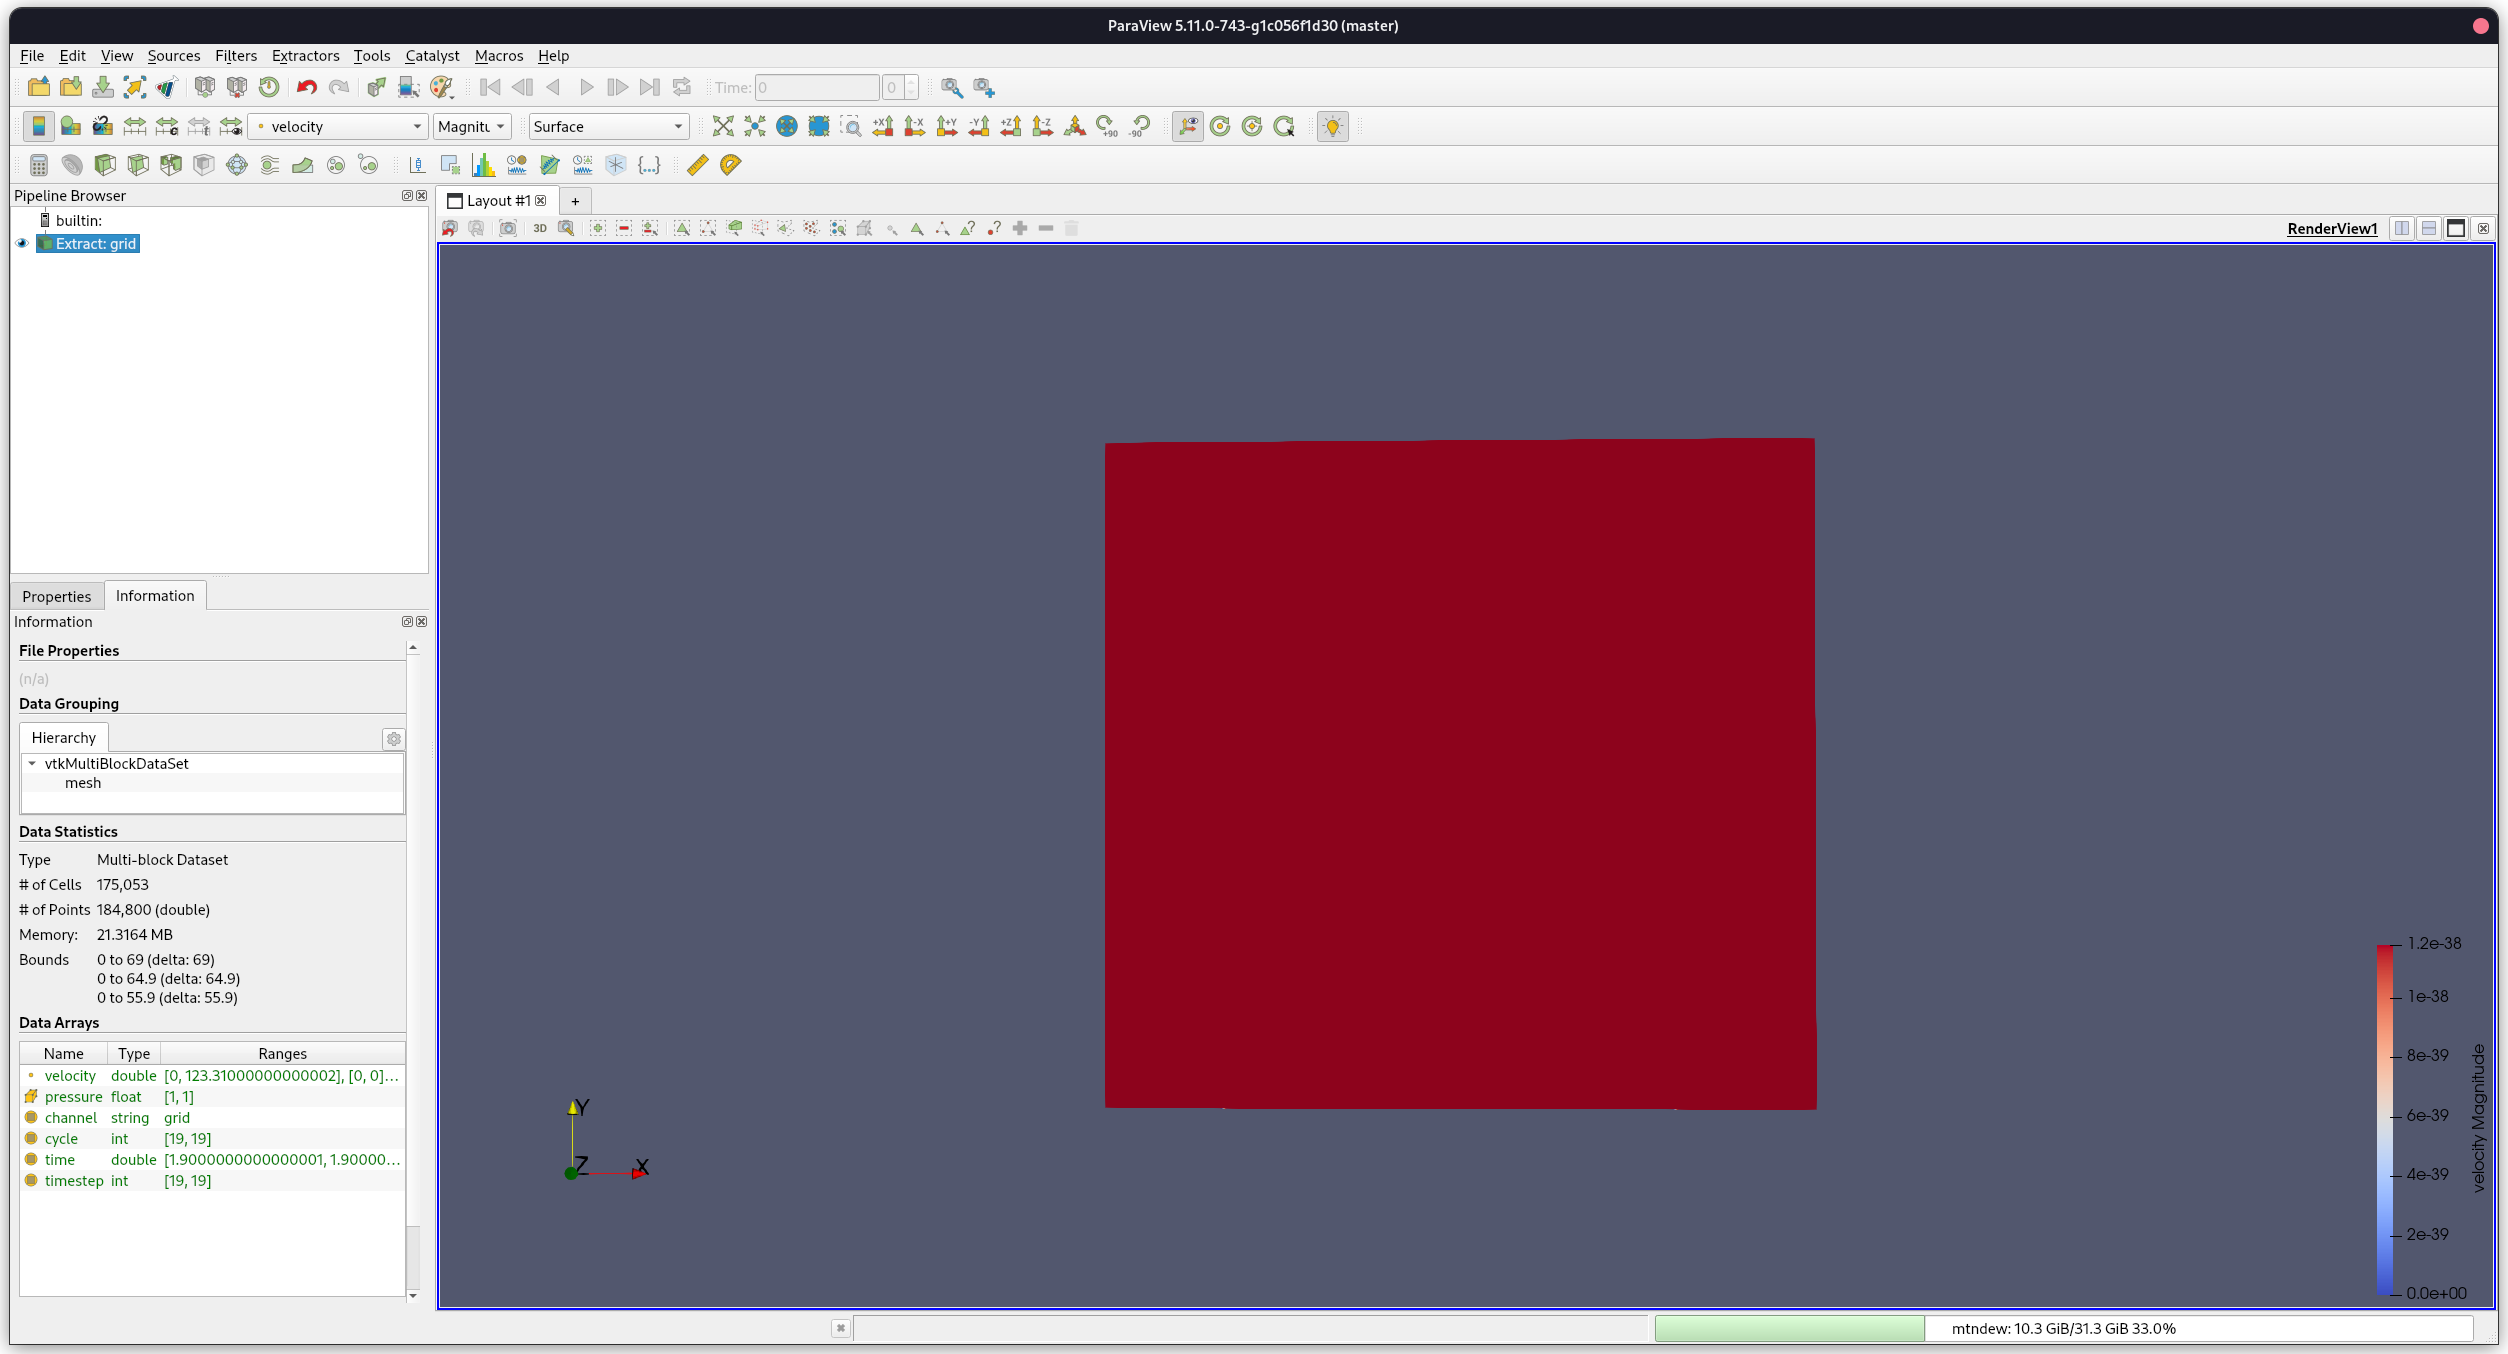This screenshot has width=2508, height=1354.
Task: Click the Play next frame button
Action: pos(619,87)
